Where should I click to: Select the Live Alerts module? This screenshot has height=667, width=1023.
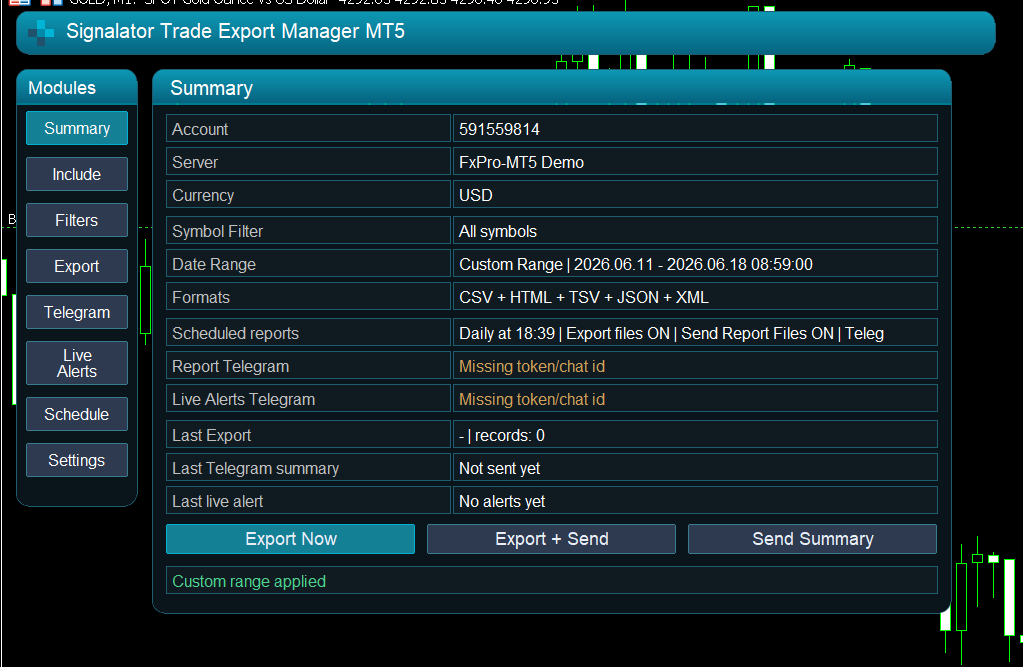tap(77, 363)
